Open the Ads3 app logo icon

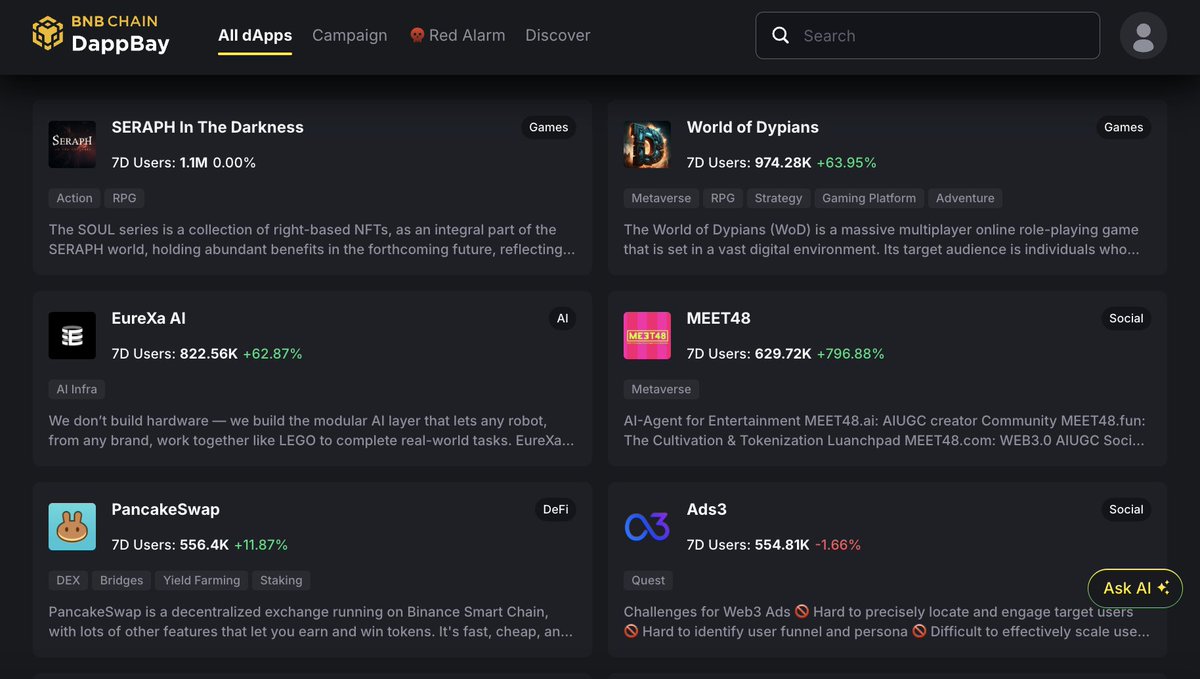[647, 527]
